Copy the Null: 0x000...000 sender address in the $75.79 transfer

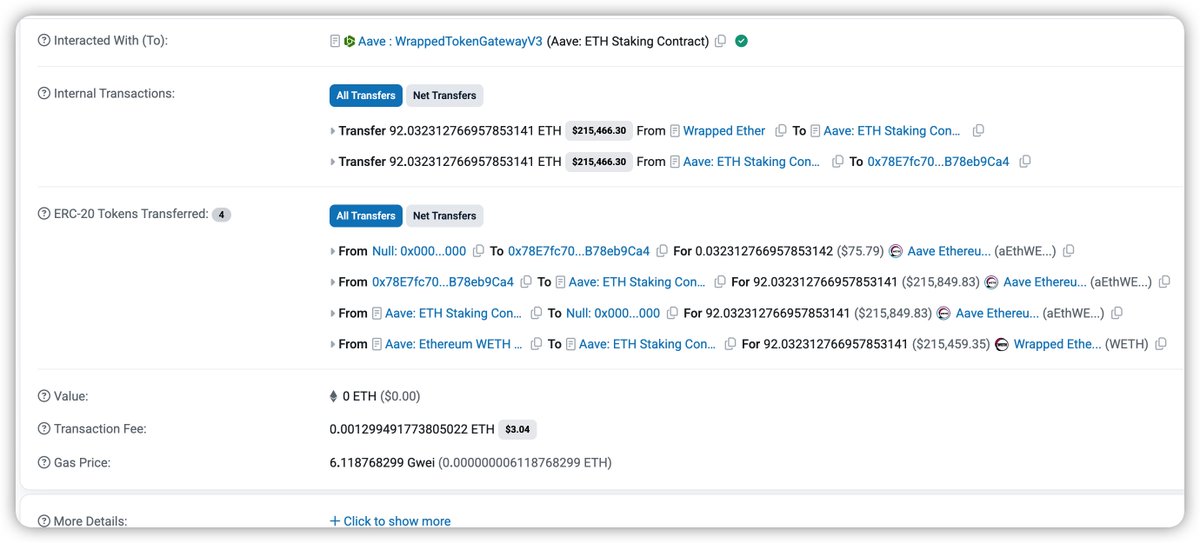(x=478, y=251)
